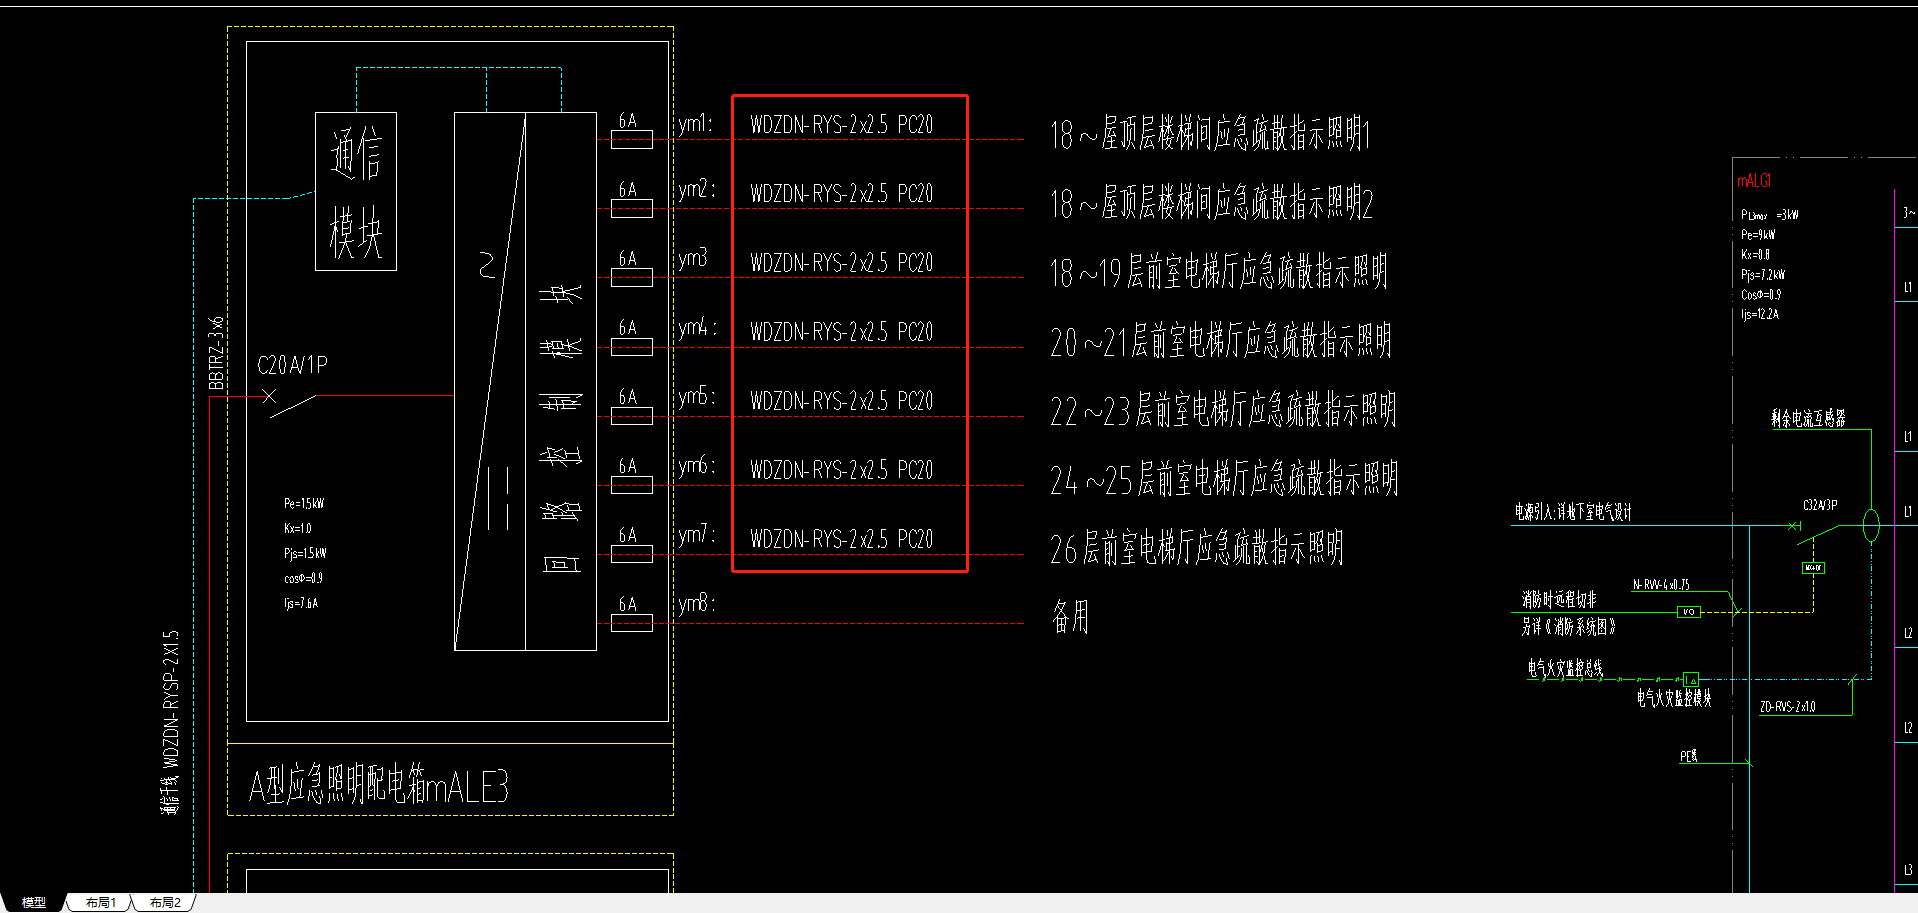
Task: Click the 6A fuse symbol on ym1
Action: [x=631, y=140]
